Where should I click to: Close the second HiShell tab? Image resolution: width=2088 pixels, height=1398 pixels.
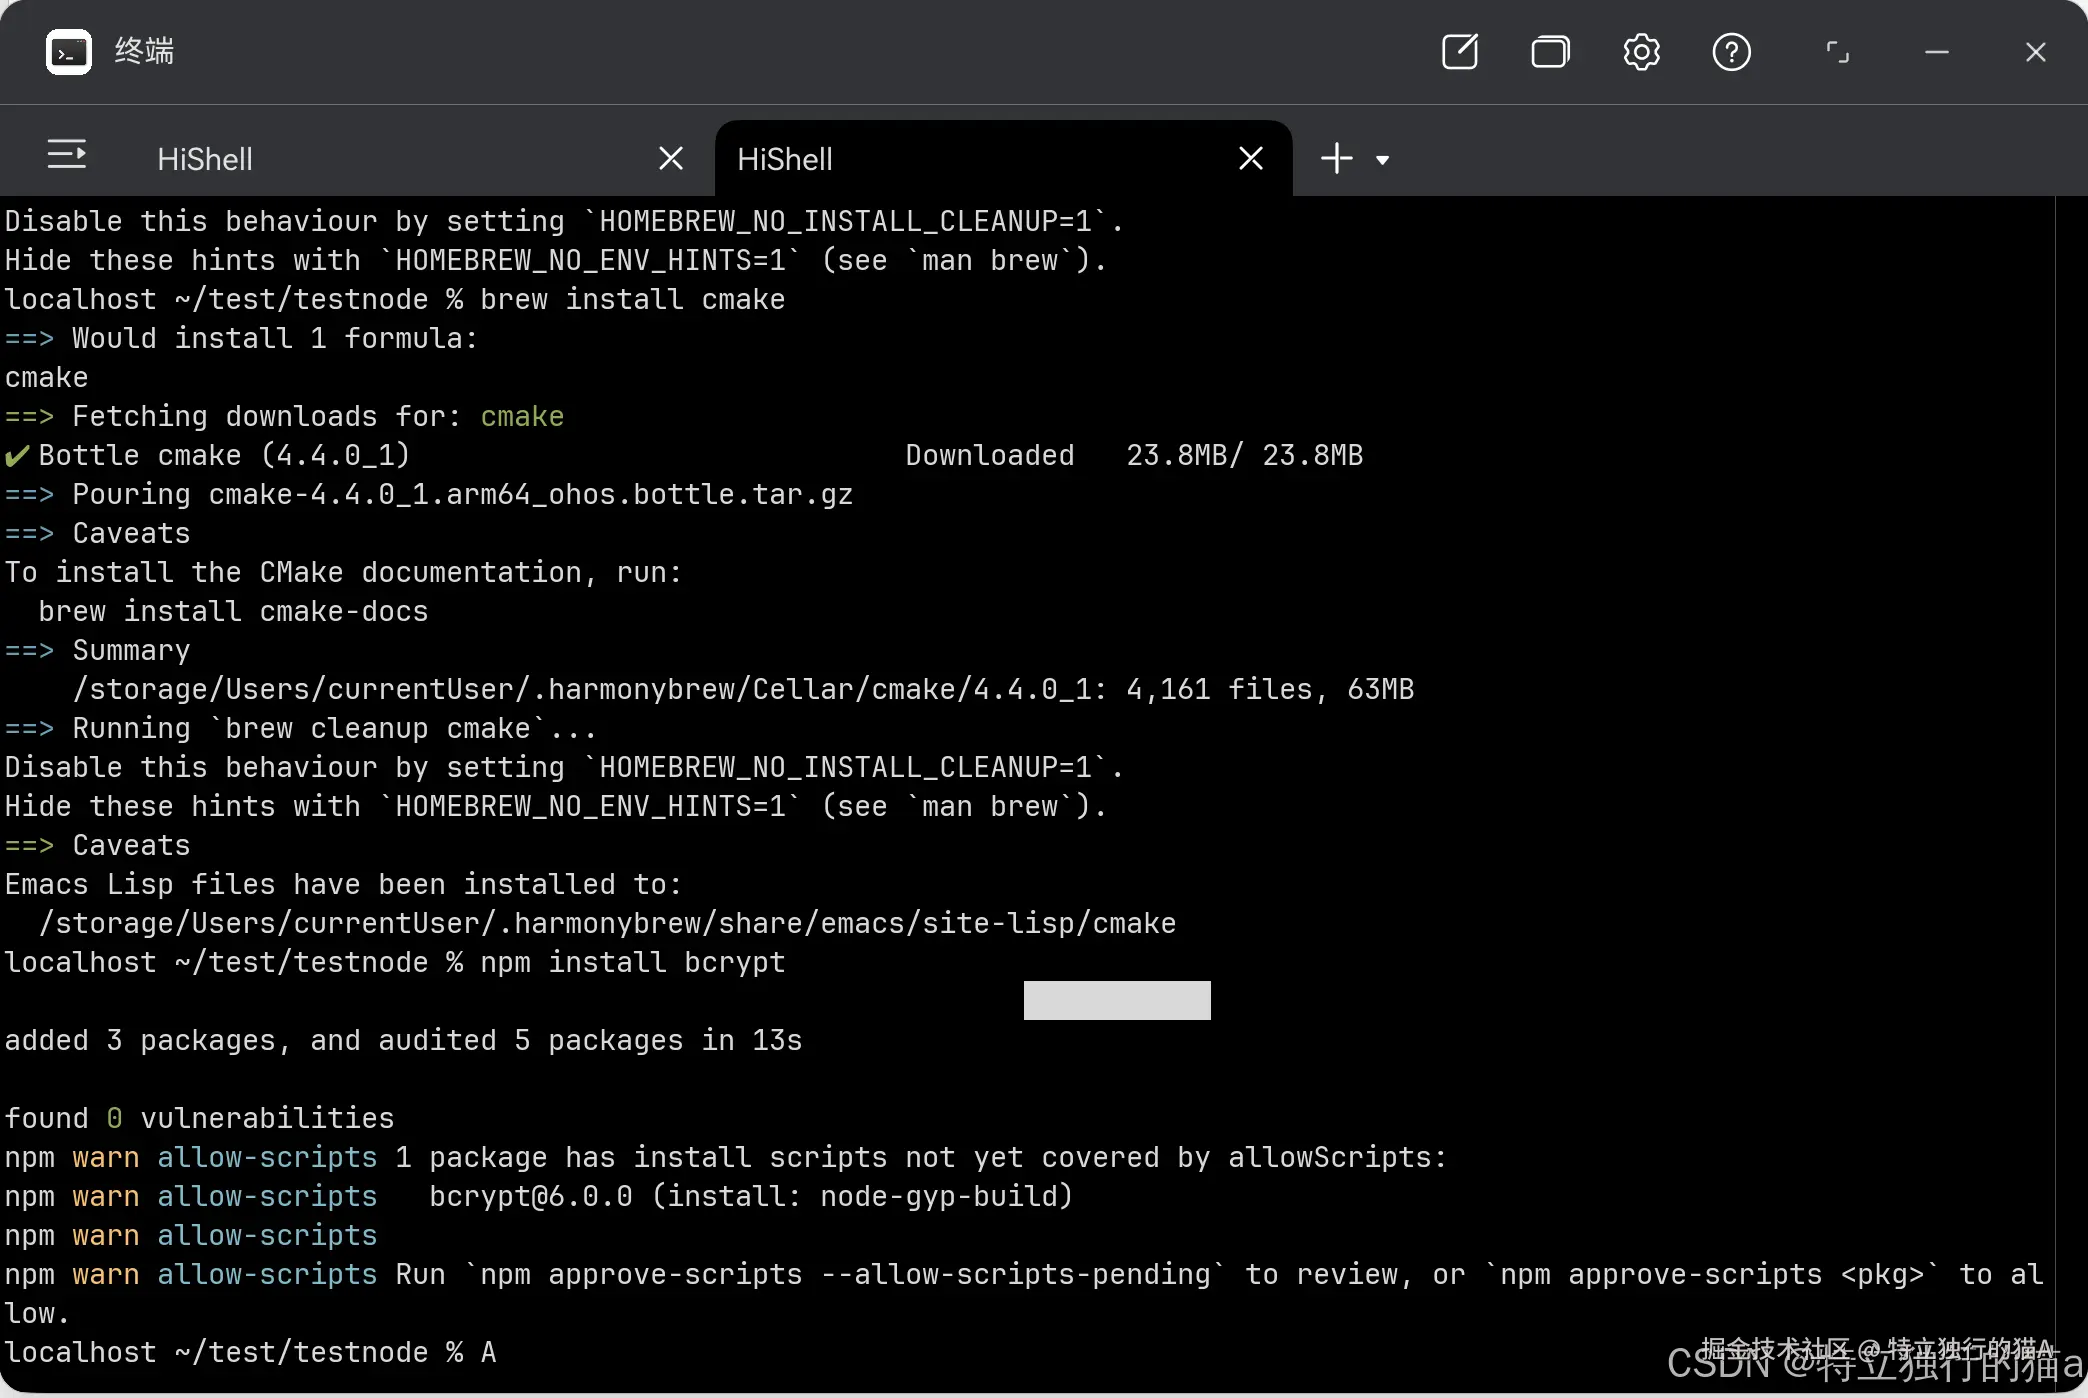(1251, 158)
